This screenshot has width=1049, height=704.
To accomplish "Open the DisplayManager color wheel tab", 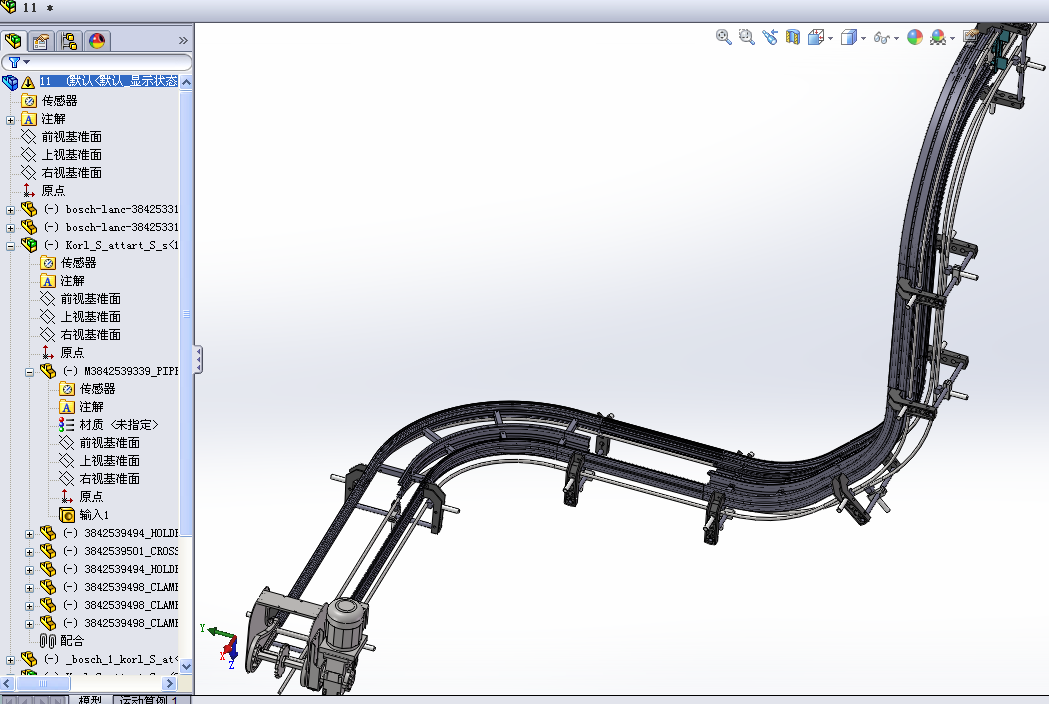I will [97, 41].
